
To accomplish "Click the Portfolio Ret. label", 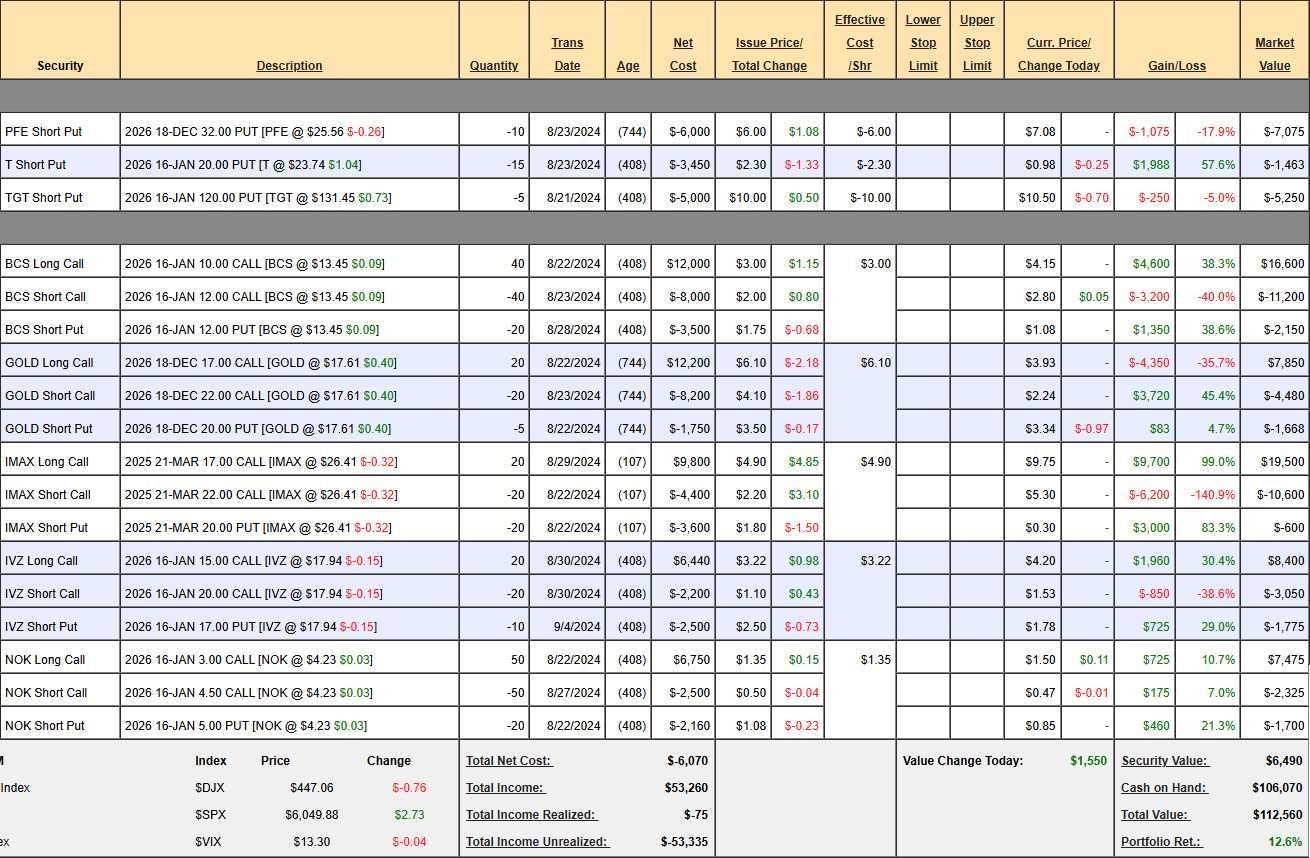I will [x=1161, y=842].
